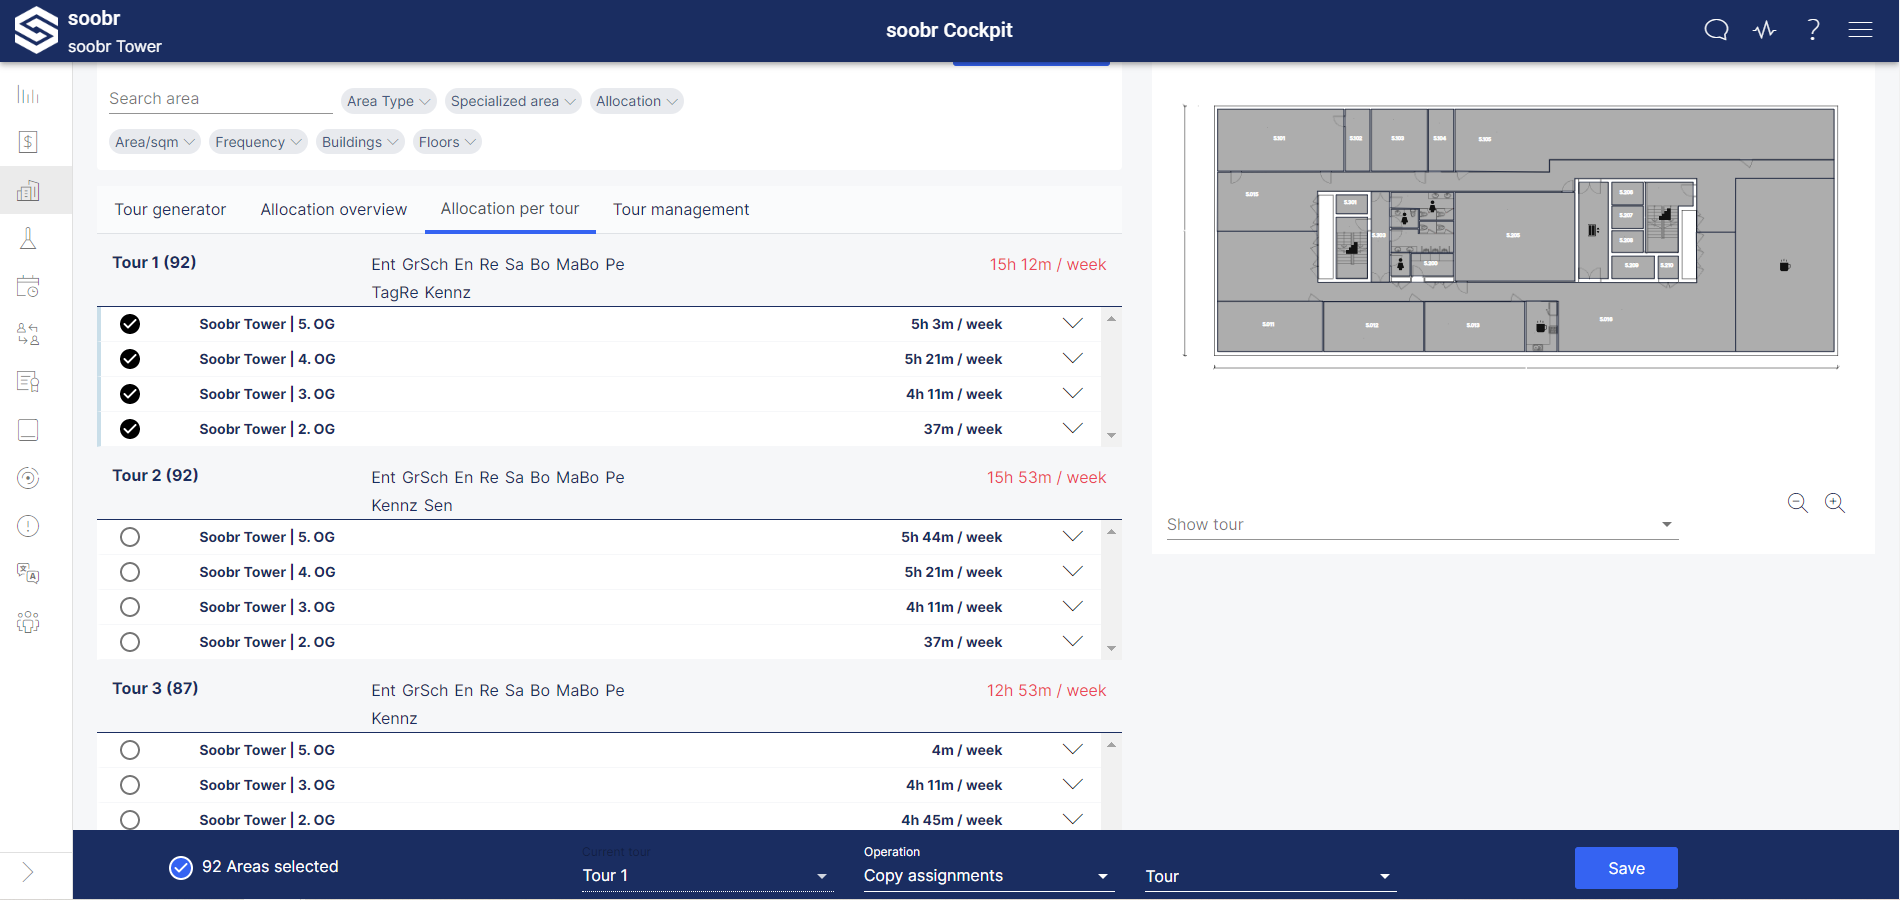
Task: Uncheck Tour 1 Soobr Tower 4. OG
Action: (x=130, y=359)
